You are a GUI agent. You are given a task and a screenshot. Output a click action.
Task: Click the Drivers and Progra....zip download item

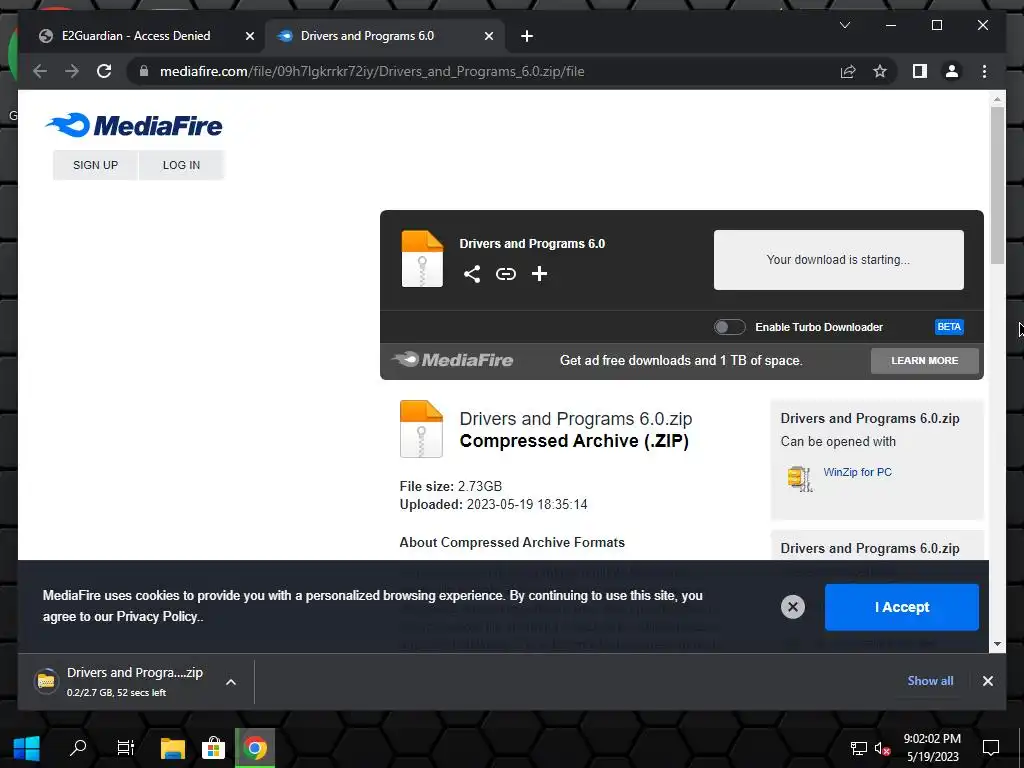135,681
